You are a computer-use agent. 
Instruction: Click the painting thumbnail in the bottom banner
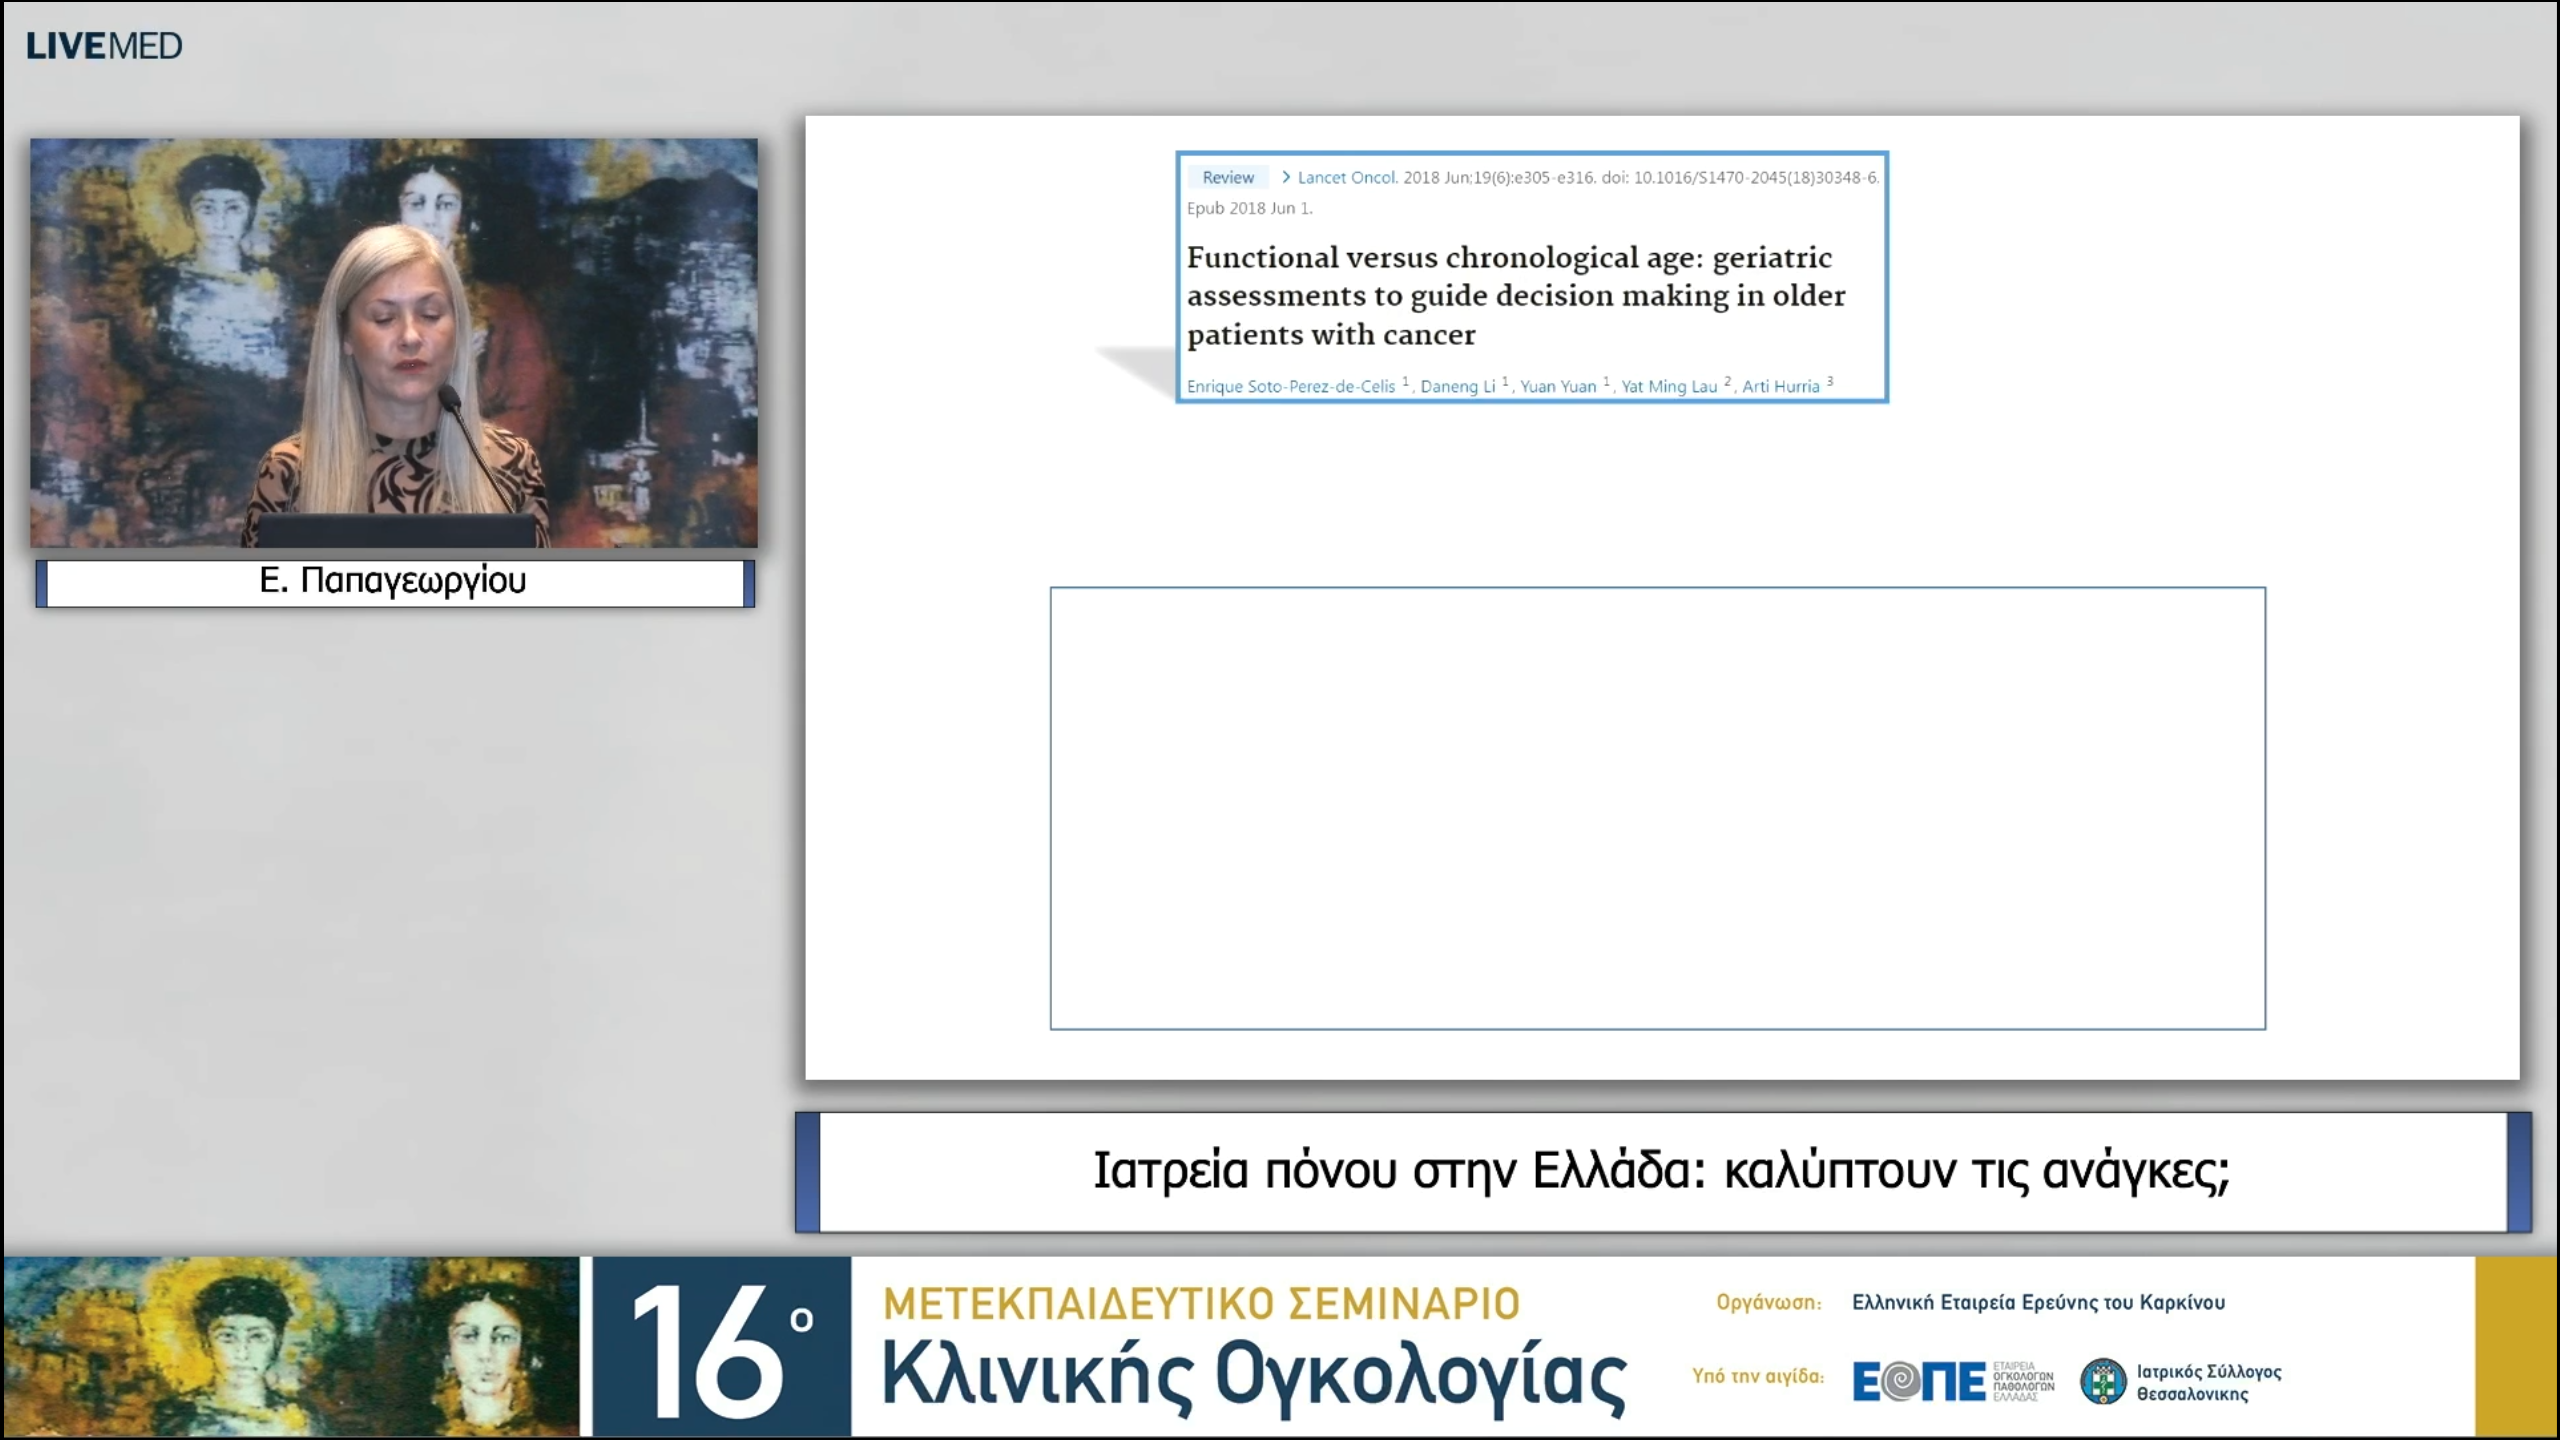292,1346
